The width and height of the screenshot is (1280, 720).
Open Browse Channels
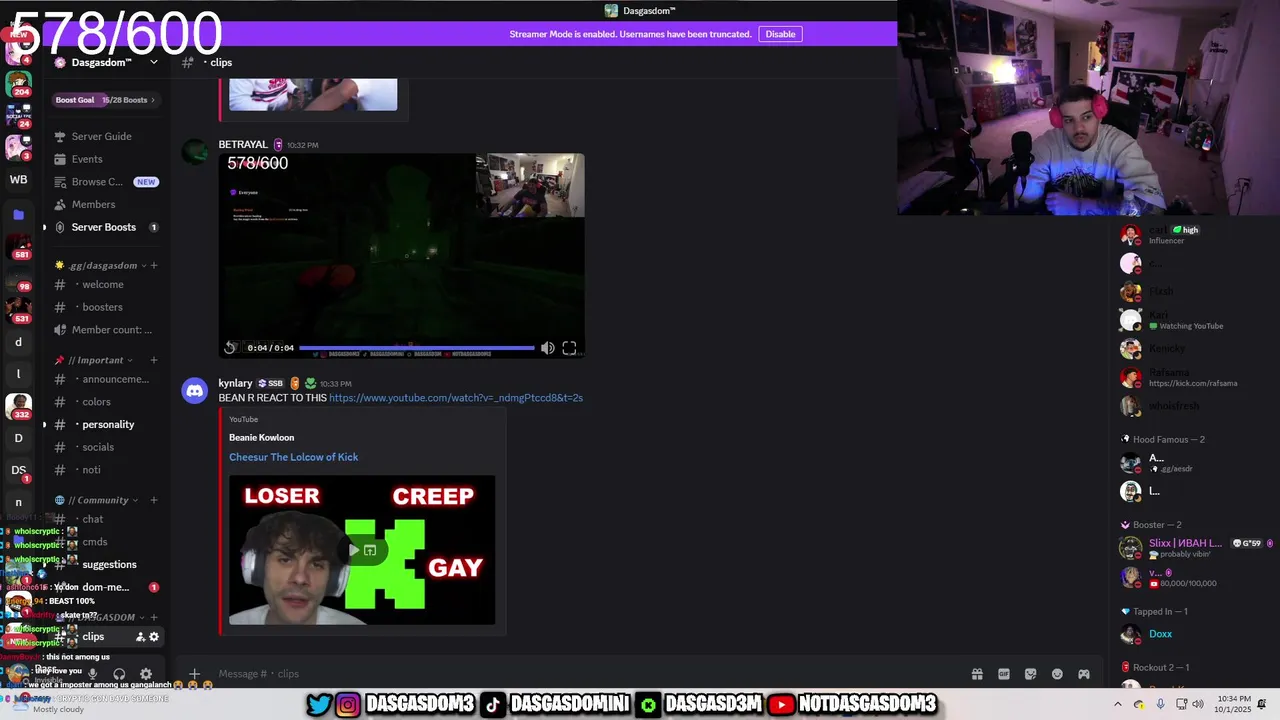105,182
